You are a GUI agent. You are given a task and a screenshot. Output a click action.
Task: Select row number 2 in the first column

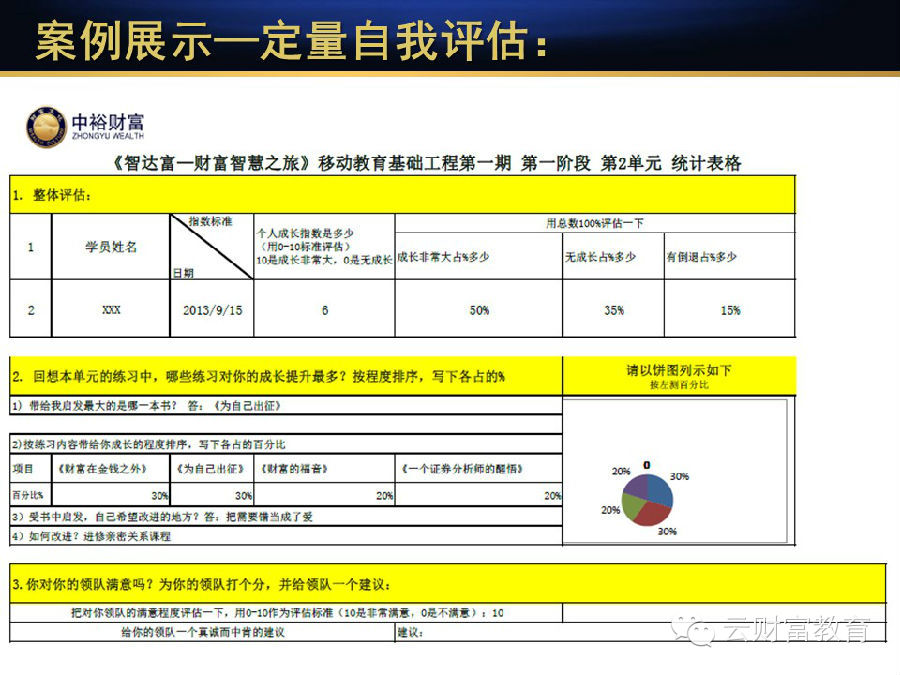tap(31, 310)
